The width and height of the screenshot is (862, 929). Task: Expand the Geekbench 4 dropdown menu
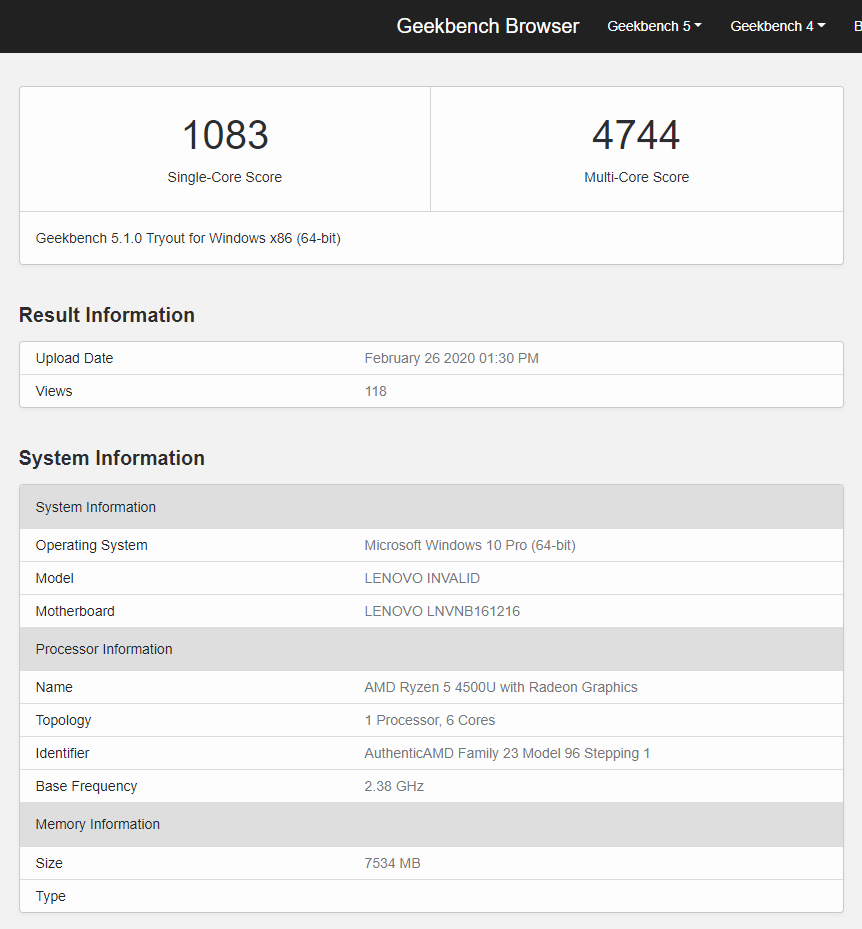[x=777, y=26]
